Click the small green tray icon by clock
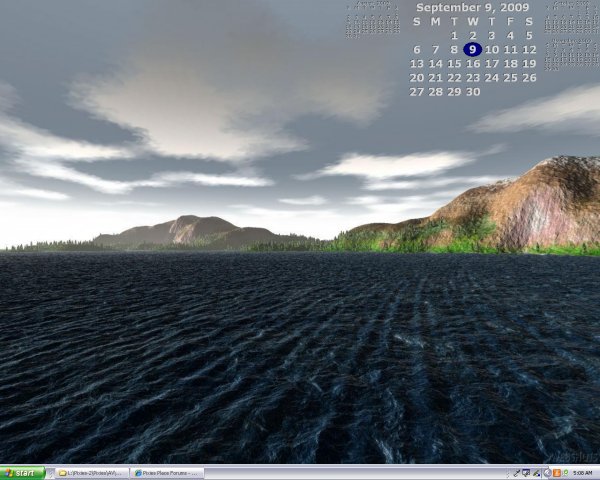The width and height of the screenshot is (600, 480). point(565,473)
